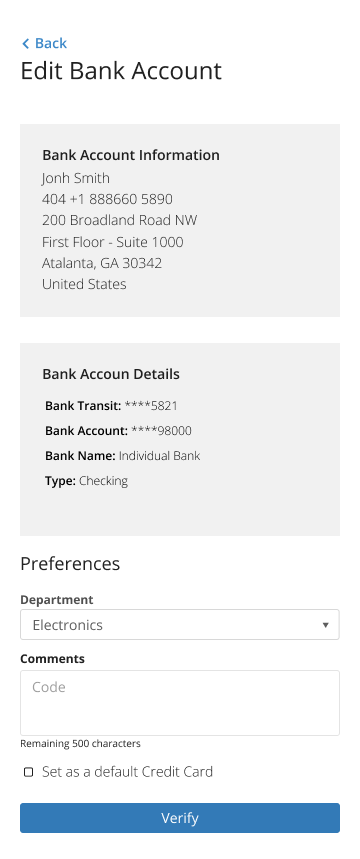This screenshot has height=859, width=360.
Task: Click the Bank Transit masked number
Action: coord(151,406)
